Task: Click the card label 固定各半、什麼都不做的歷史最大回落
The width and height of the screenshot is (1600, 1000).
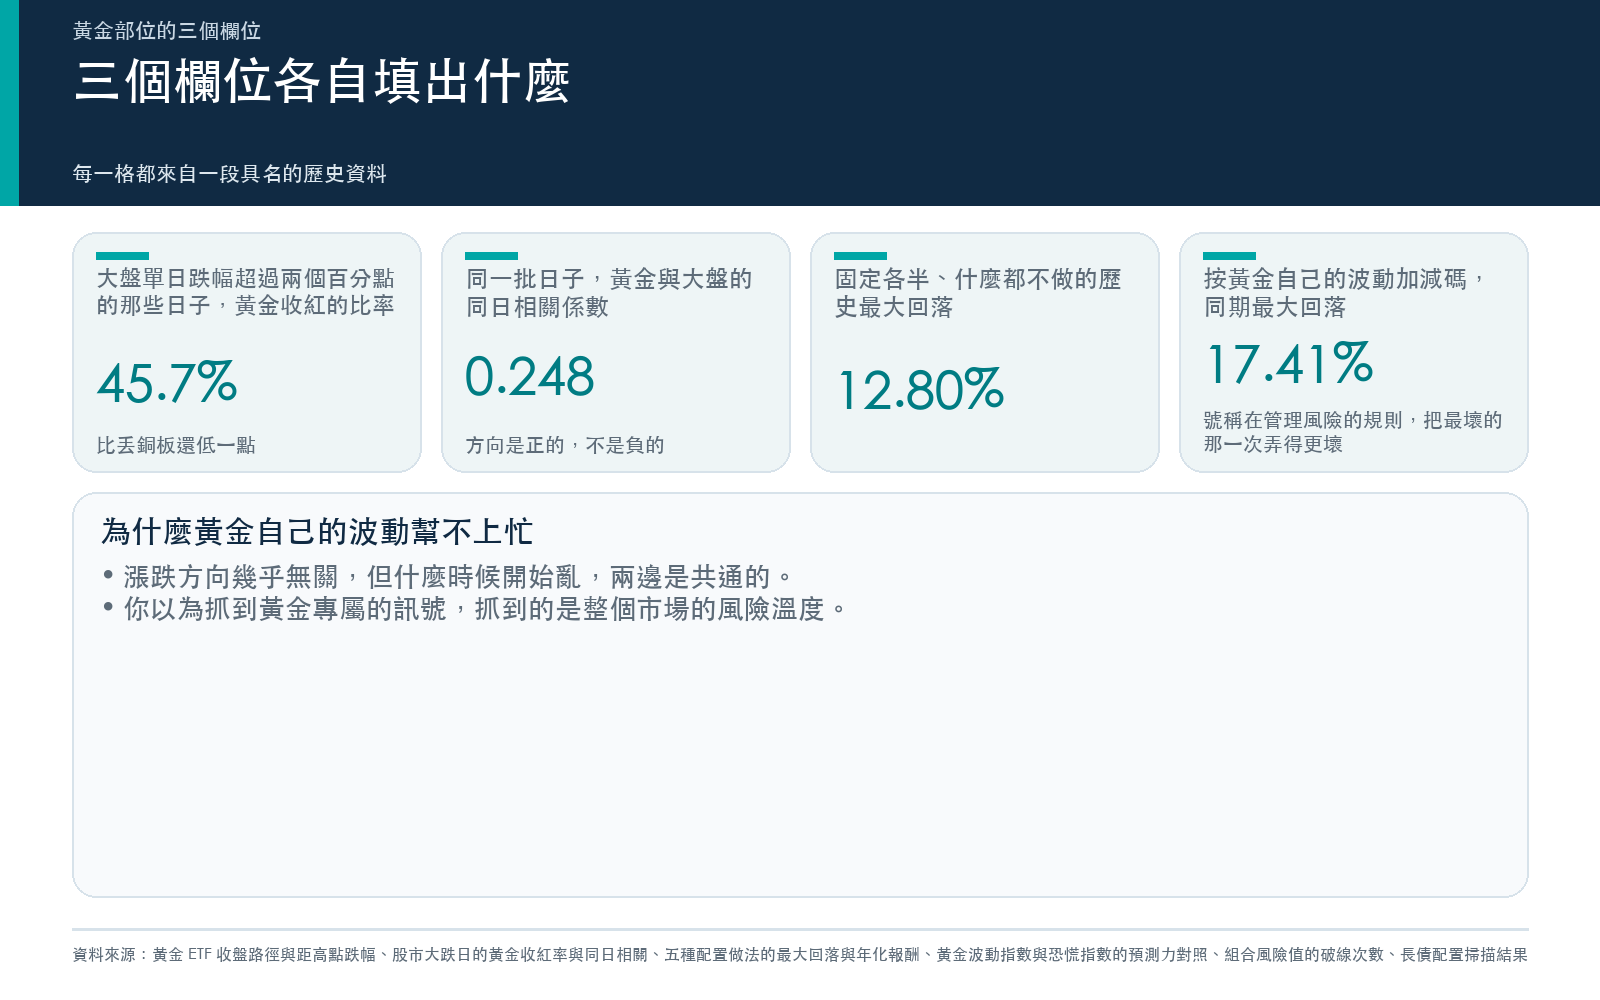Action: [x=978, y=293]
